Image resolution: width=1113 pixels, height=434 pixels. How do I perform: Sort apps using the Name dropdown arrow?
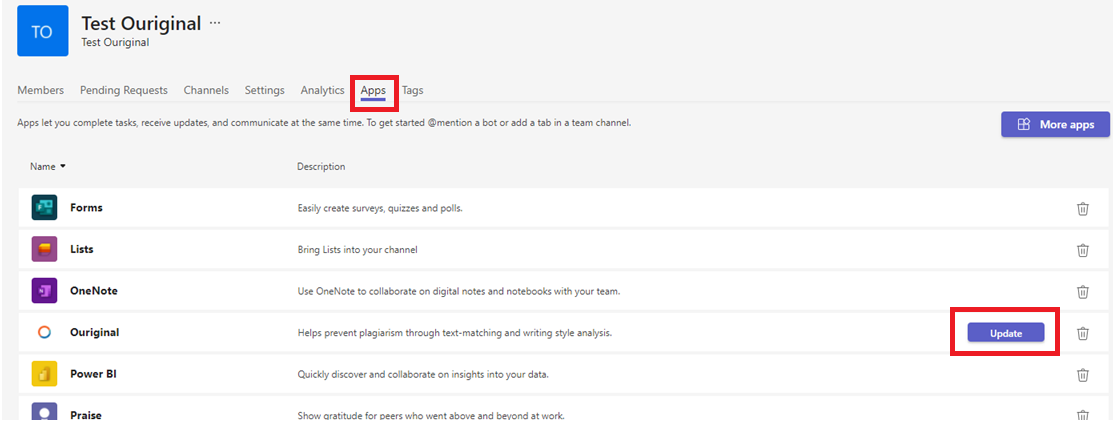63,166
